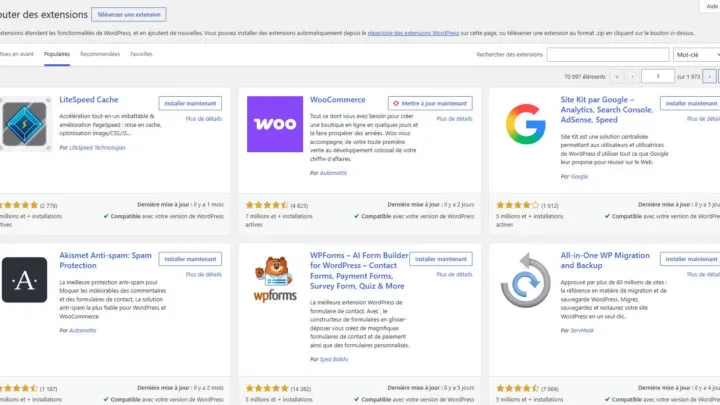This screenshot has height=405, width=720.
Task: Click the update icon in WooCommerce update button
Action: point(396,103)
